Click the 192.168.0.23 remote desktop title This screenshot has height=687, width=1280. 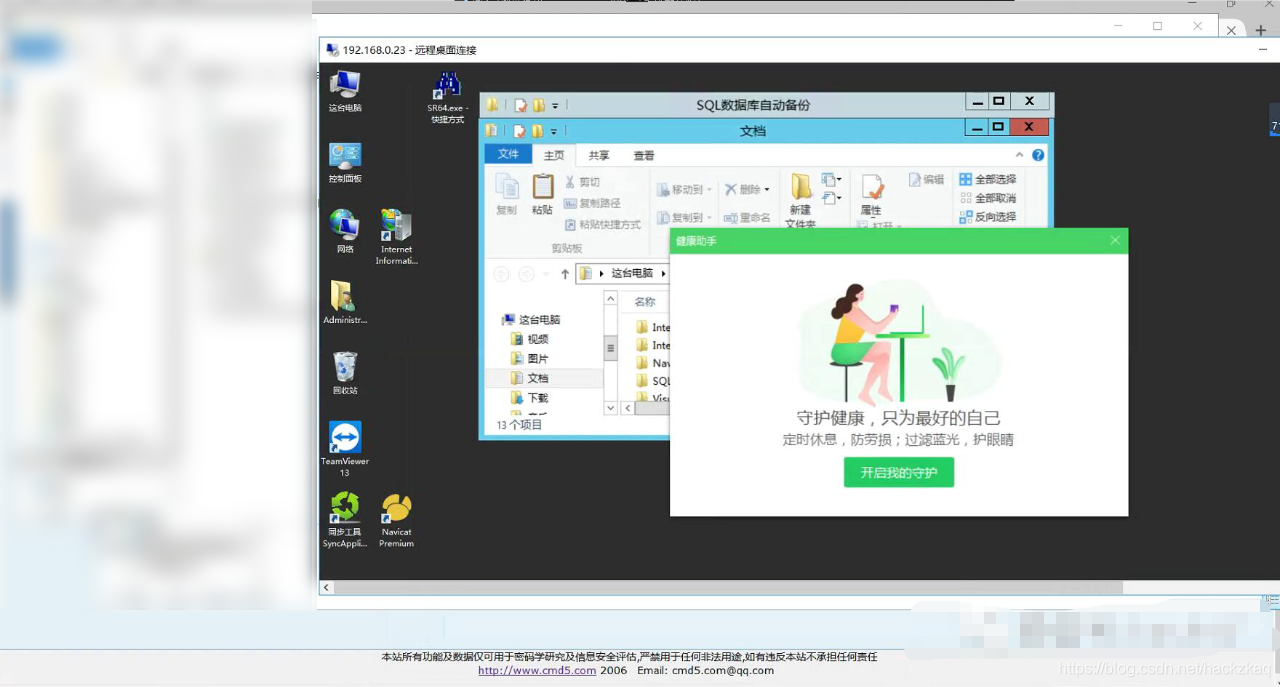click(x=409, y=50)
